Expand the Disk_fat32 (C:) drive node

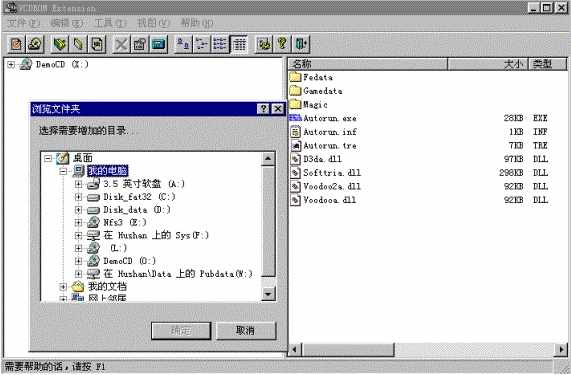click(x=78, y=197)
